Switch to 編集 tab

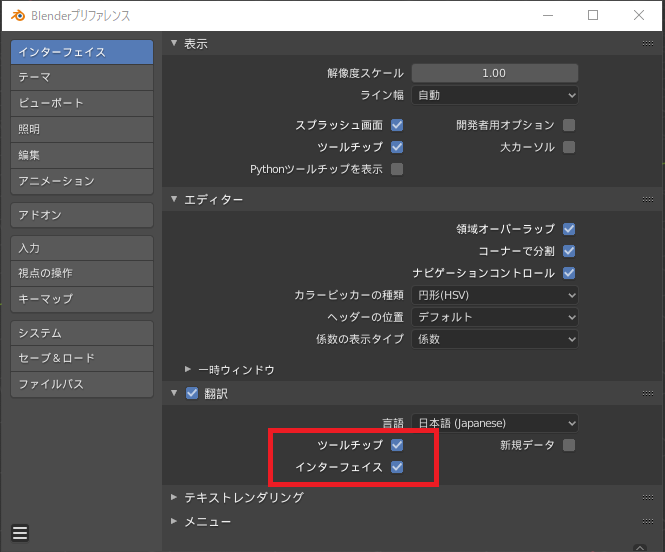(82, 155)
